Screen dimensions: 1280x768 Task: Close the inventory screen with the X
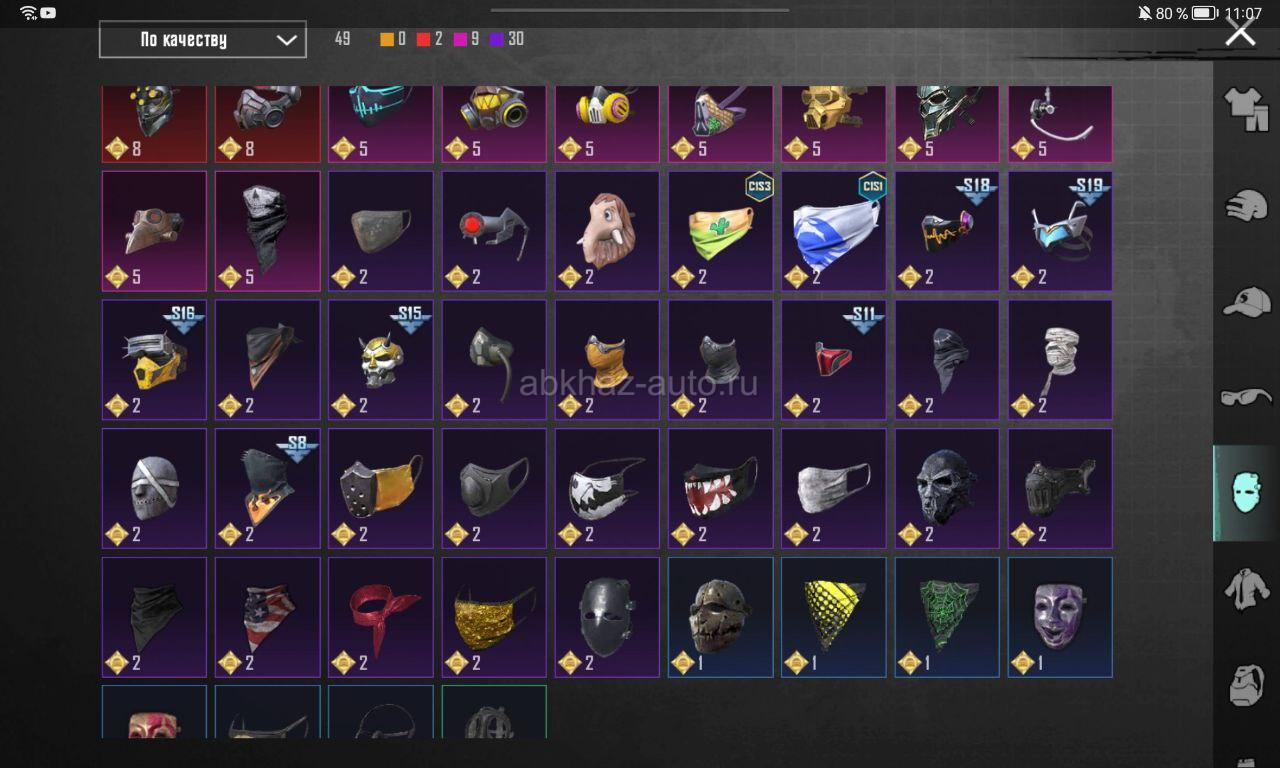(x=1240, y=32)
